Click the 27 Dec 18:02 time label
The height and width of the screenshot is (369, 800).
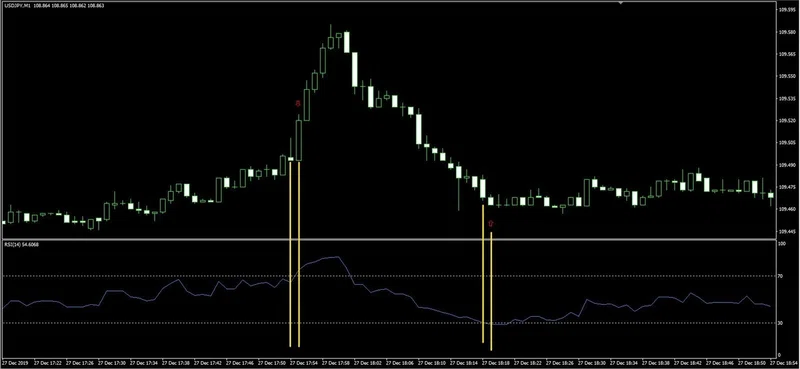(x=367, y=363)
